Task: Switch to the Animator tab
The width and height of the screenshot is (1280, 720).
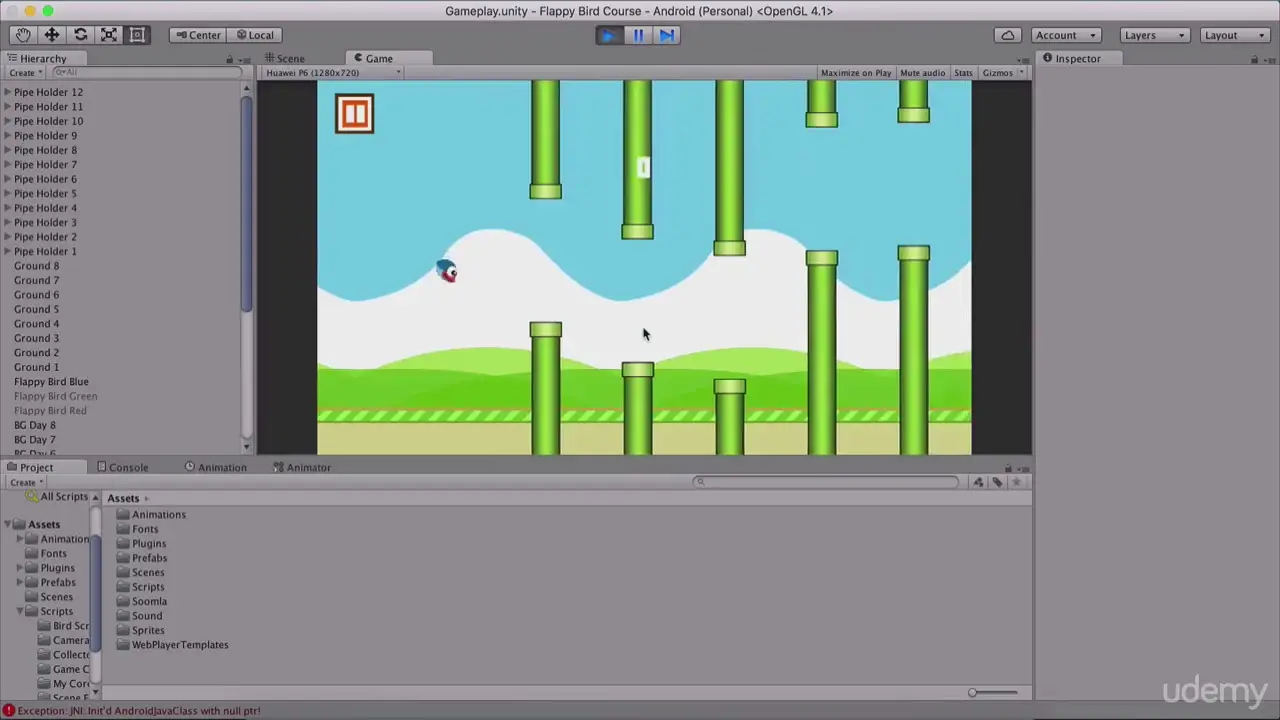Action: (x=301, y=468)
